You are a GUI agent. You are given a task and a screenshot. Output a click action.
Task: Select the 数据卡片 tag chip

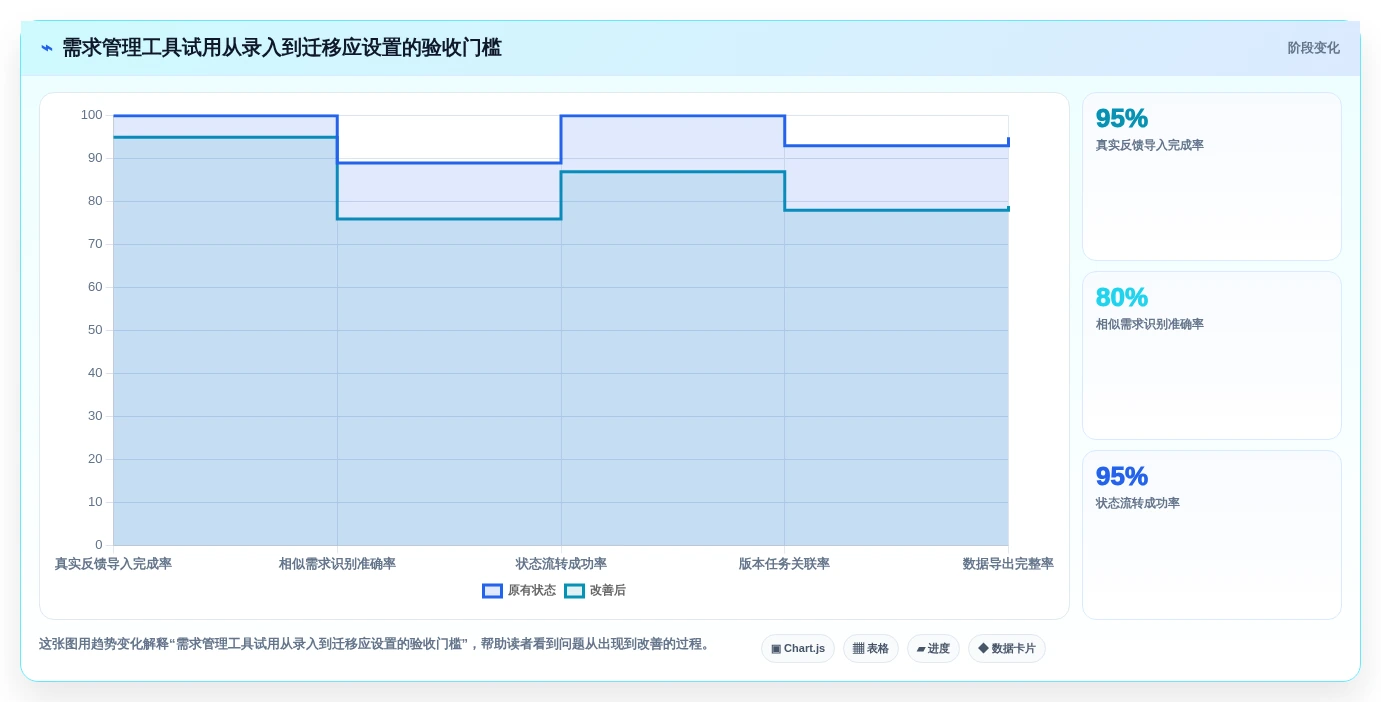pyautogui.click(x=1006, y=649)
